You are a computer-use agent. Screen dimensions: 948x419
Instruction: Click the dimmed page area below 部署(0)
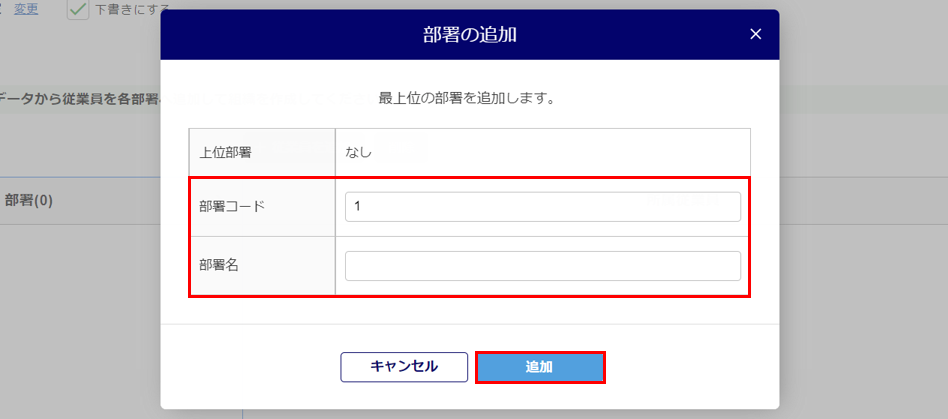click(80, 320)
